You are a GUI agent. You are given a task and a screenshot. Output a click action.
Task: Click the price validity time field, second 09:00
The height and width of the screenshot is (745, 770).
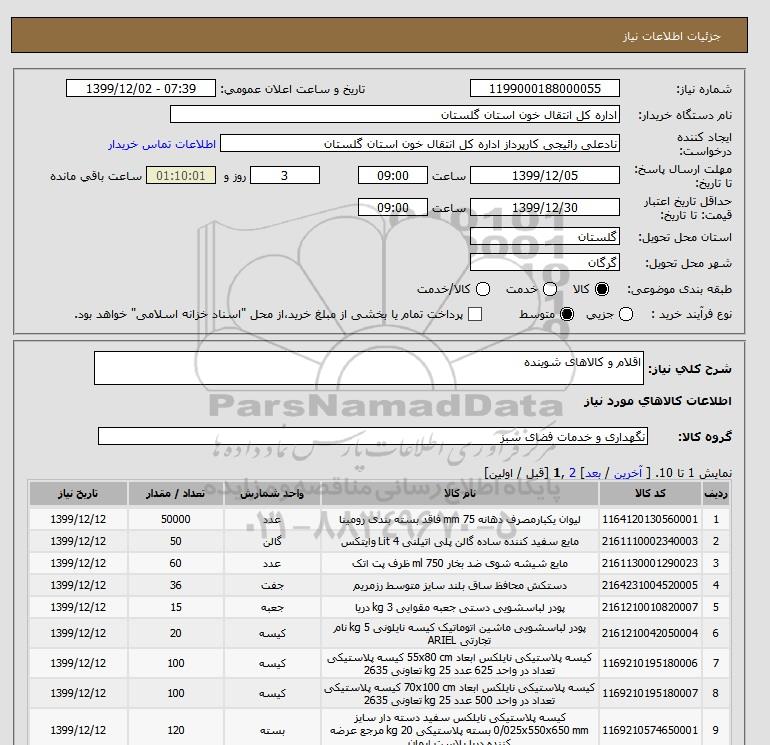pos(392,207)
